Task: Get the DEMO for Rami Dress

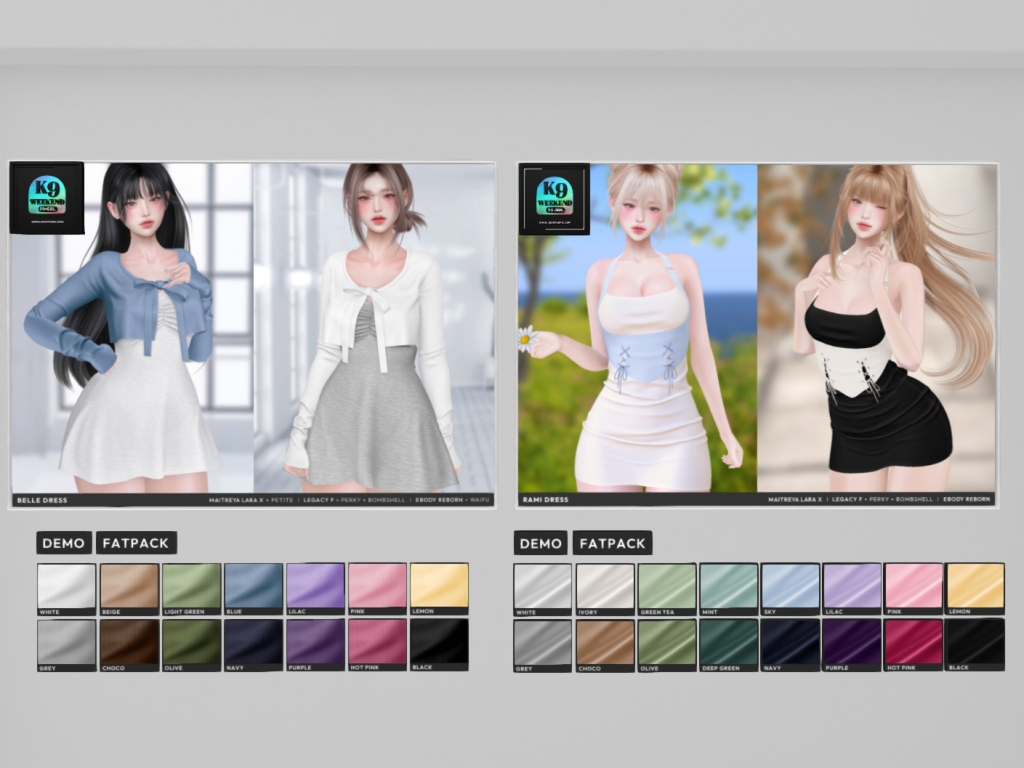Action: [x=540, y=543]
